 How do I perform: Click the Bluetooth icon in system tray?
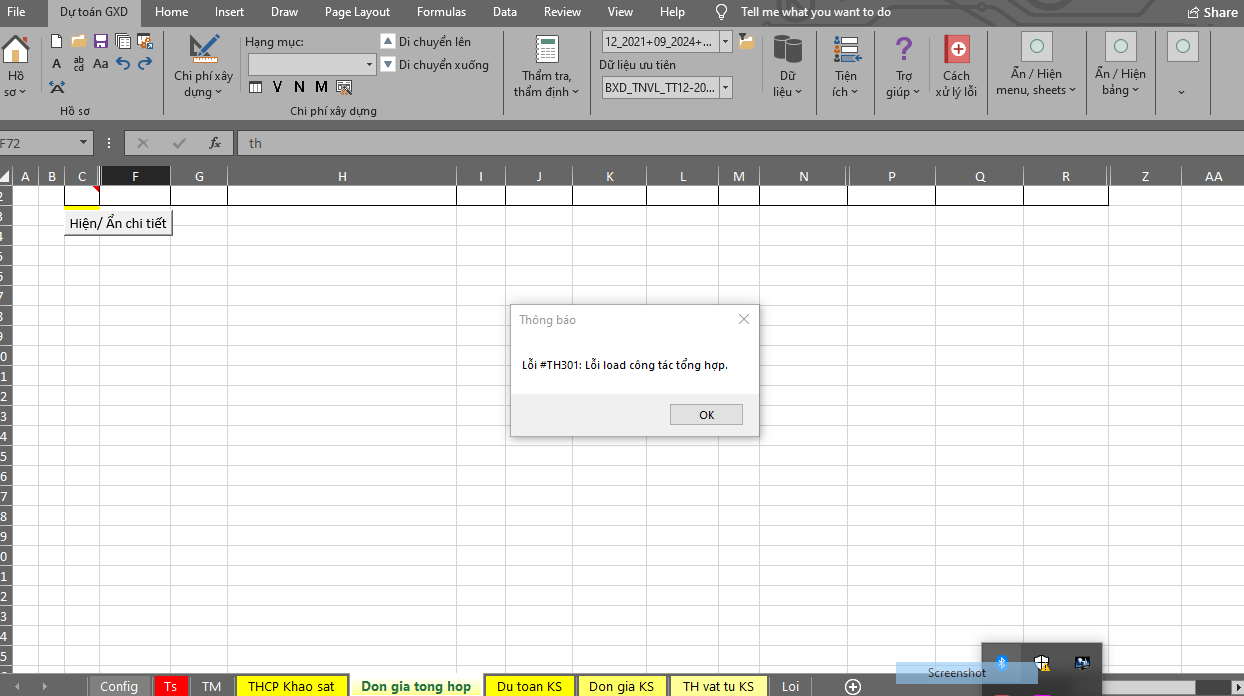[x=1001, y=662]
